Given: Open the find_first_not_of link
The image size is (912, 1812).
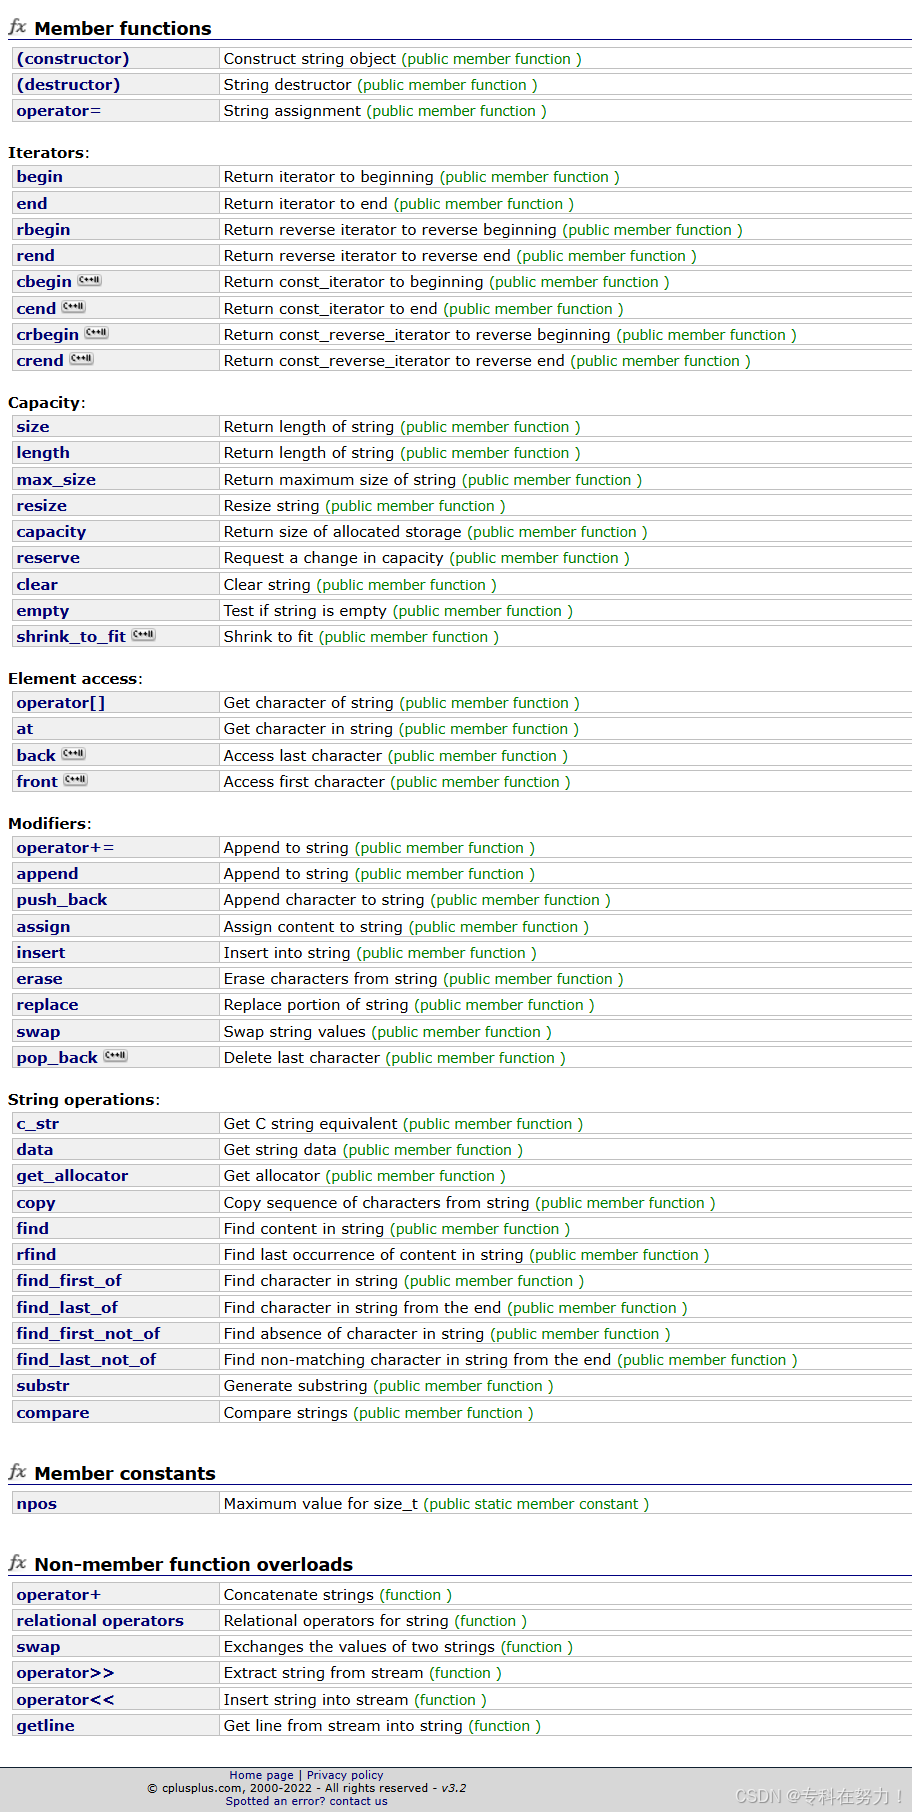Looking at the screenshot, I should [88, 1334].
